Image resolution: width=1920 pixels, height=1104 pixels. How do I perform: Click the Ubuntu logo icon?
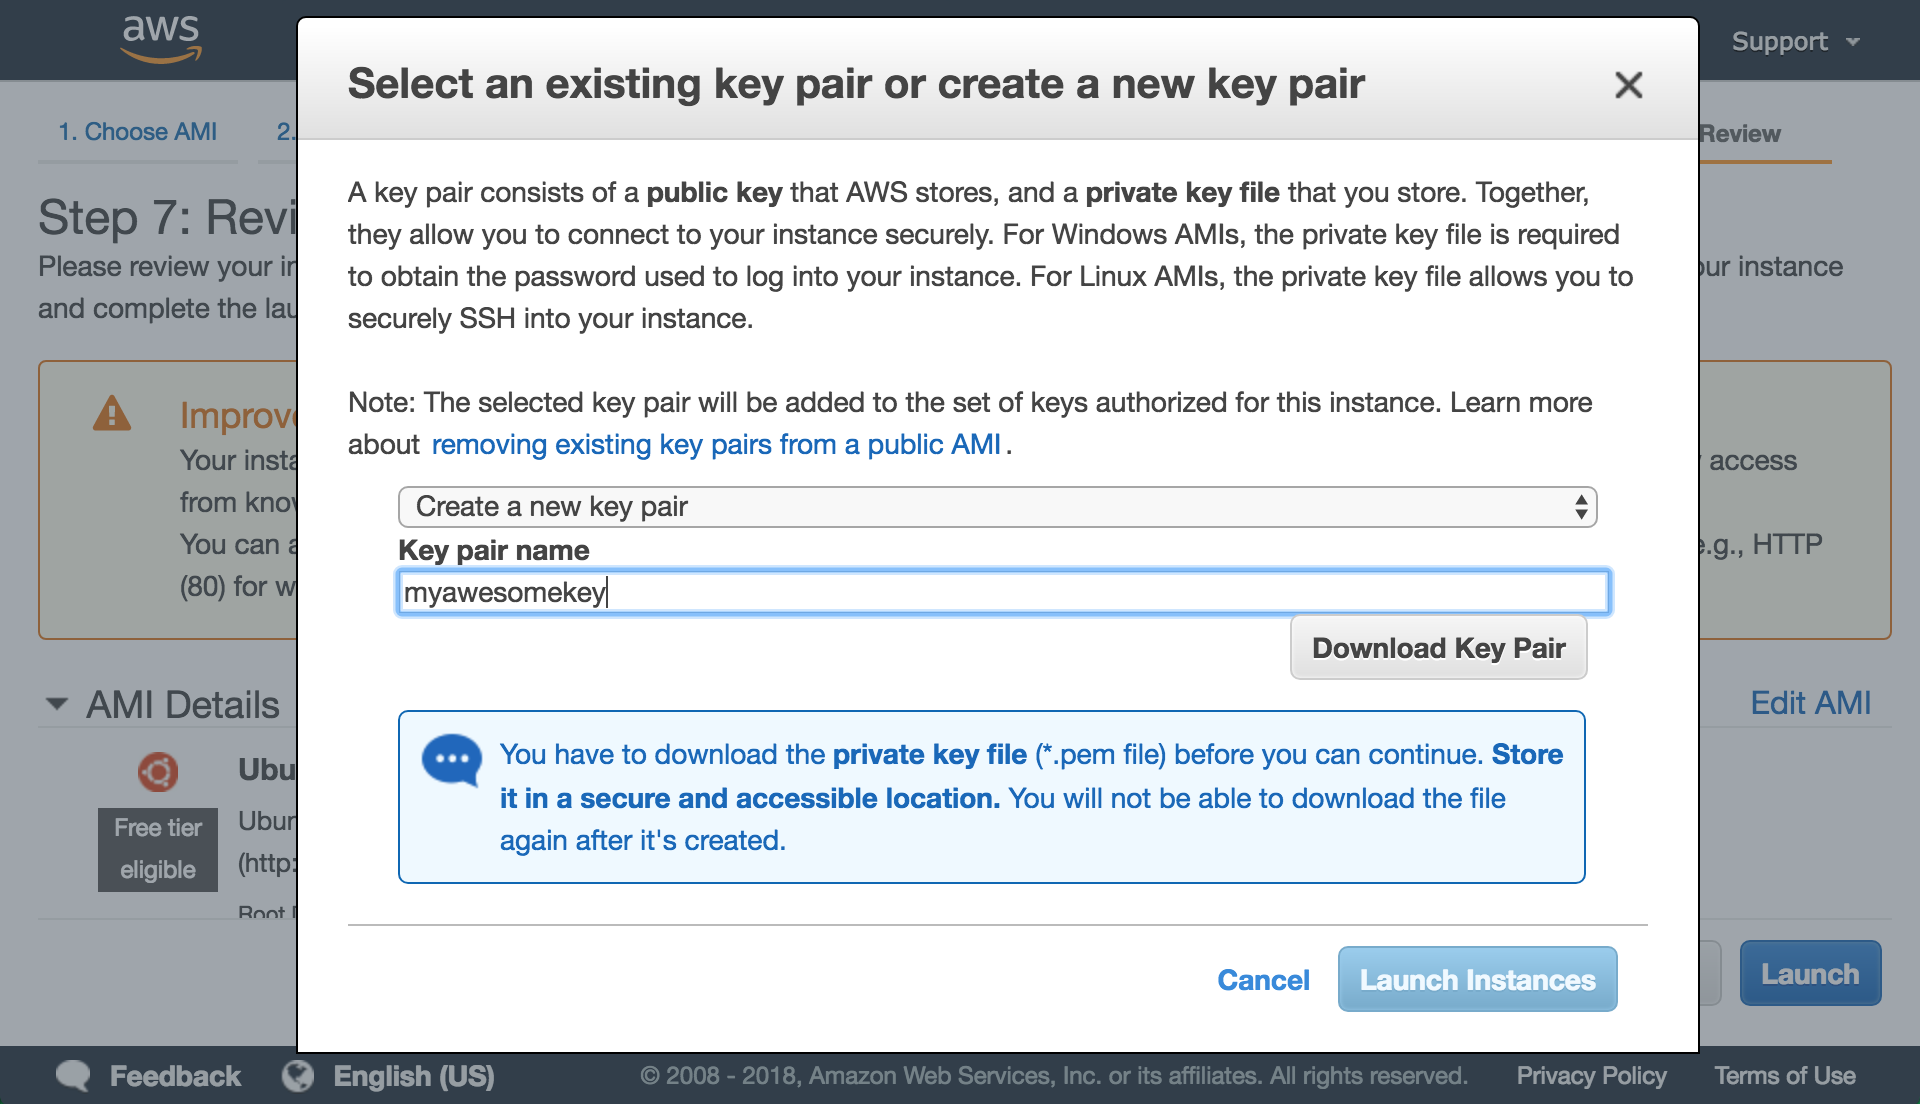[158, 771]
